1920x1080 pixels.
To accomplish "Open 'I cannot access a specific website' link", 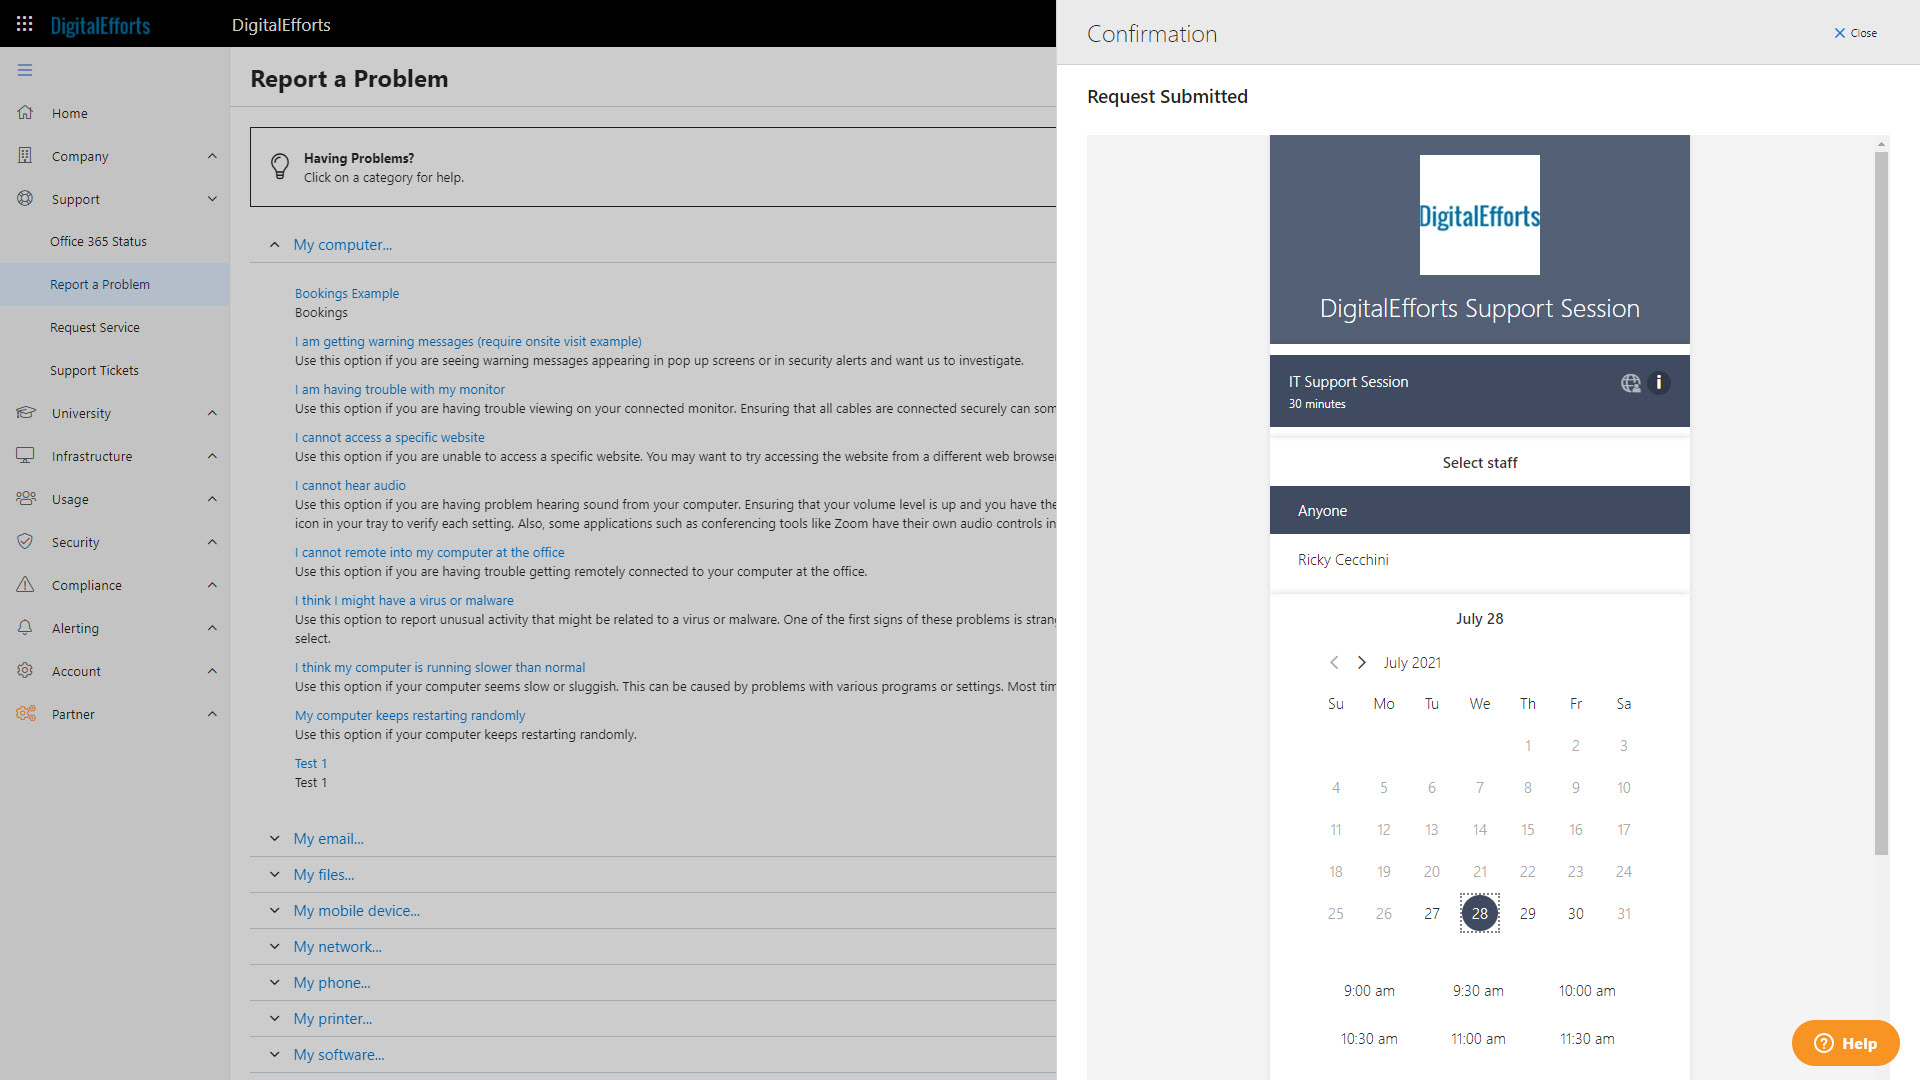I will point(390,437).
